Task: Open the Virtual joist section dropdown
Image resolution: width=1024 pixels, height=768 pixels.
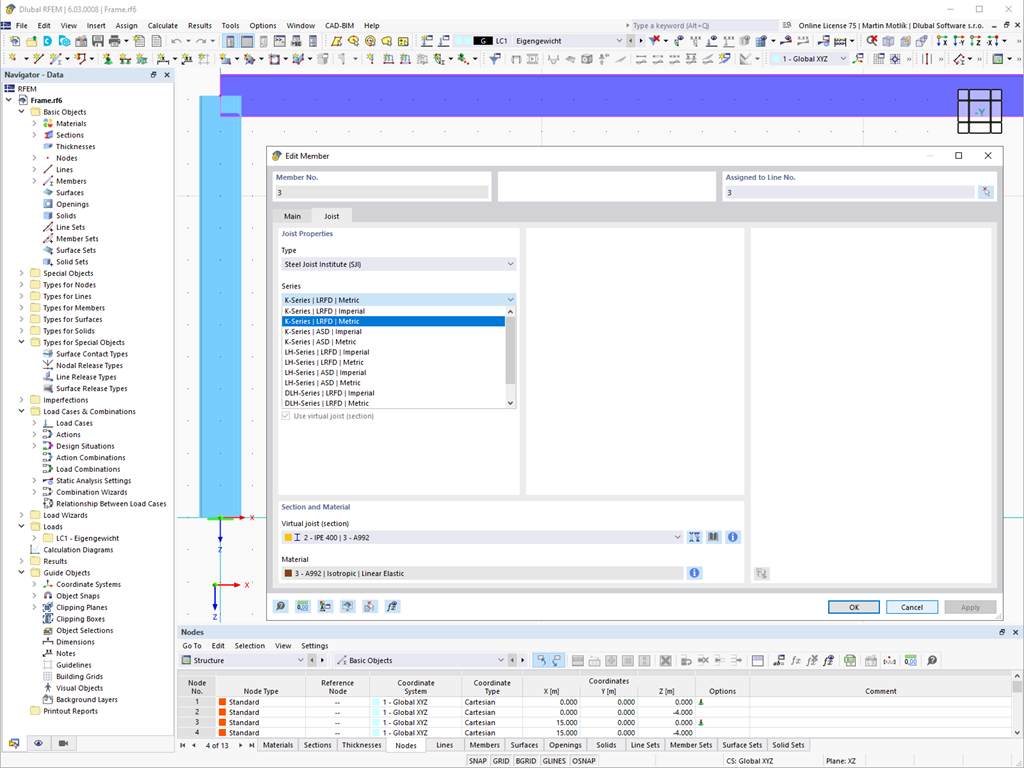Action: 482,537
